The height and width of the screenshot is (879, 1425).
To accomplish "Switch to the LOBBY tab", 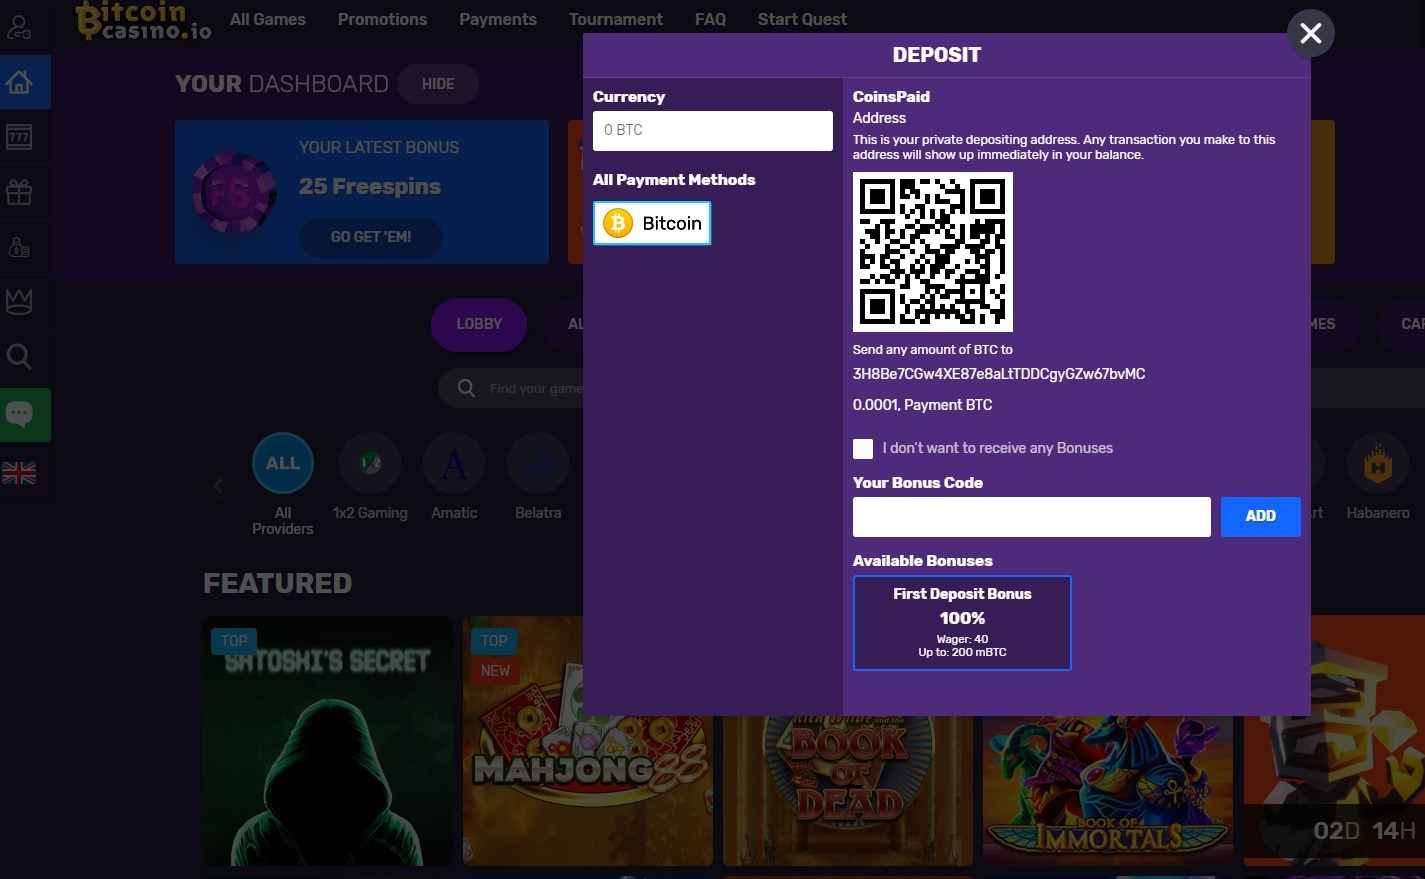I will [x=479, y=324].
